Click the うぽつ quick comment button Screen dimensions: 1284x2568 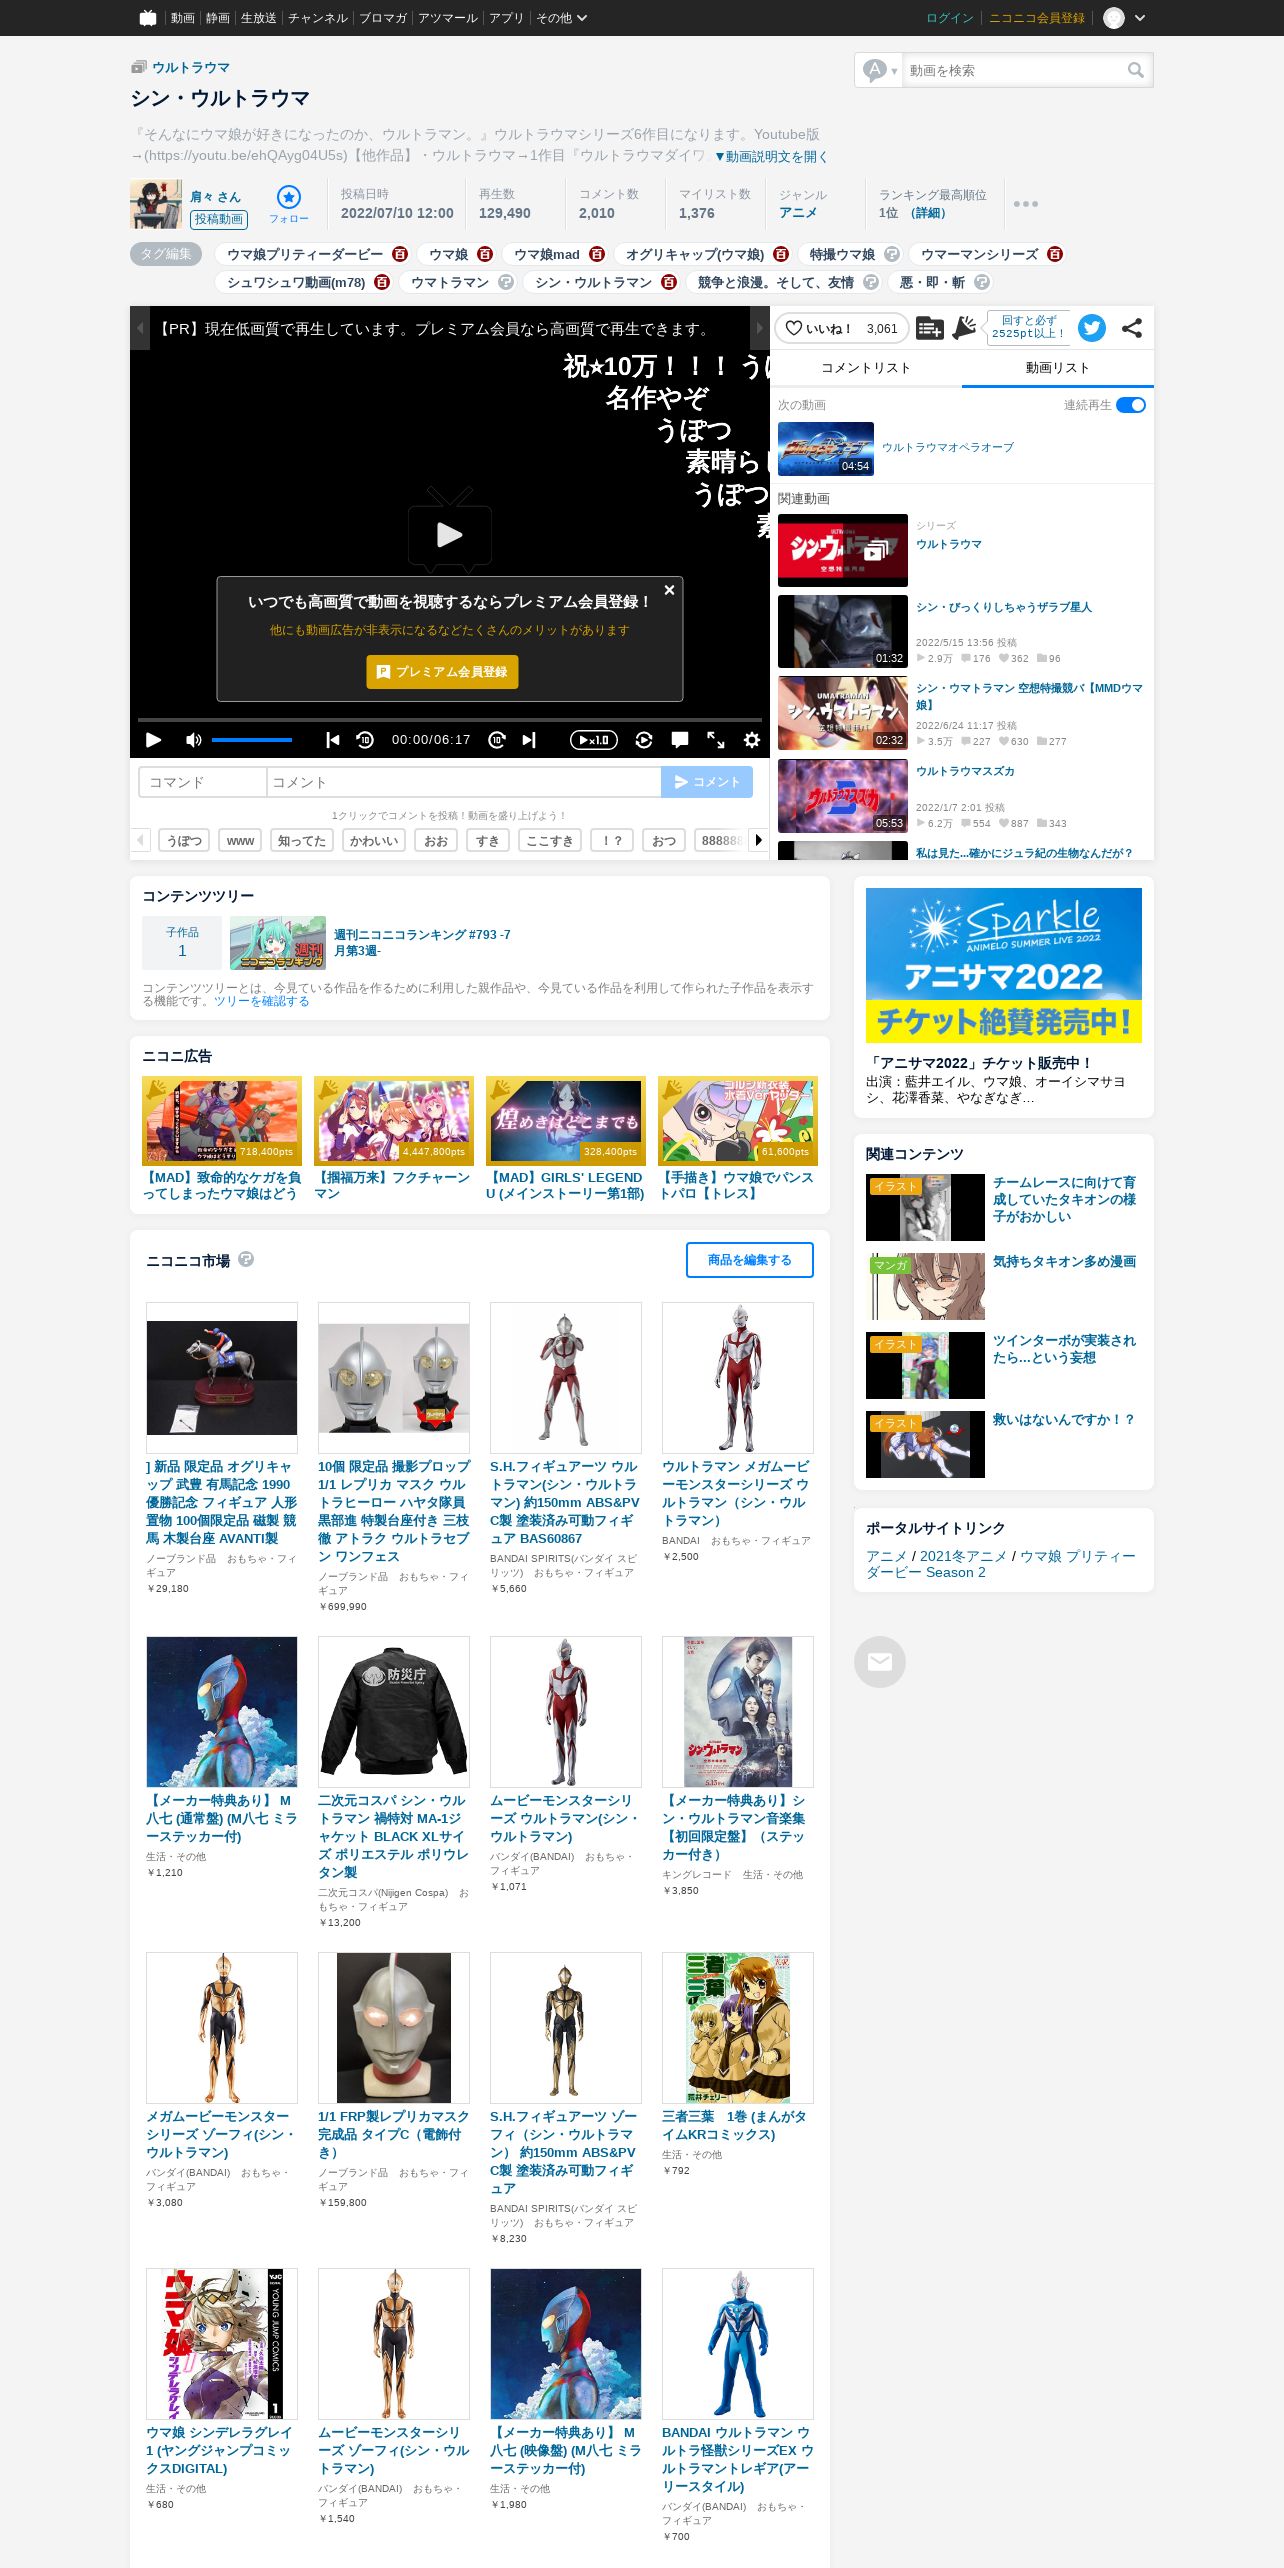pos(184,841)
